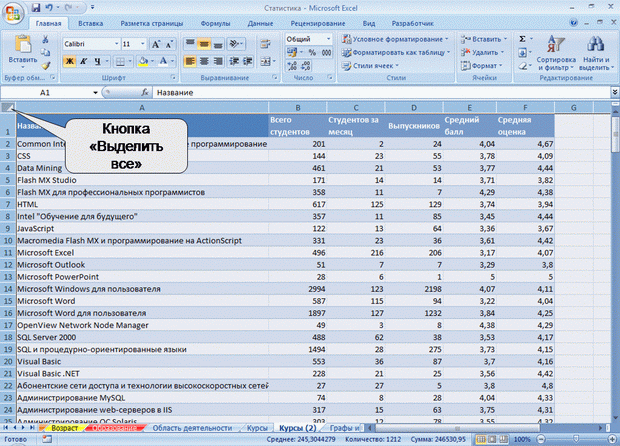
Task: Open the Name Box dropdown arrow
Action: [95, 93]
